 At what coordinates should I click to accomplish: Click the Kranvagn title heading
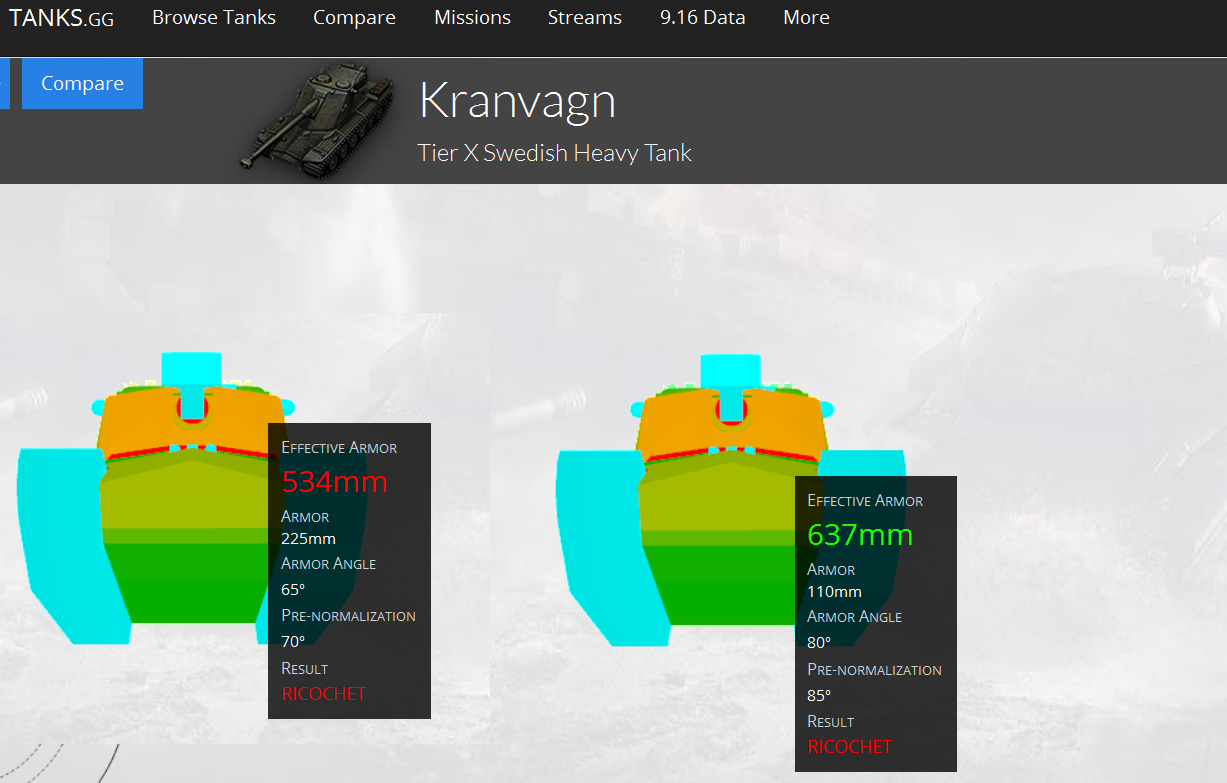pos(517,101)
